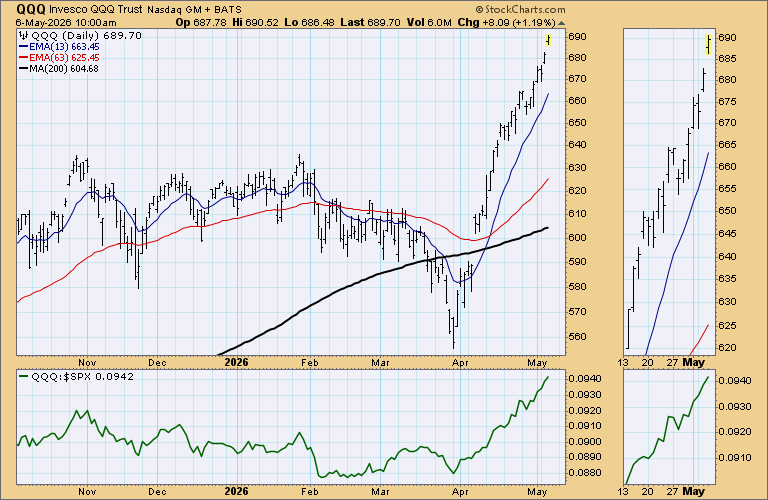The height and width of the screenshot is (500, 768).
Task: Click the bold '2026' label under the main price chart
Action: 236,363
